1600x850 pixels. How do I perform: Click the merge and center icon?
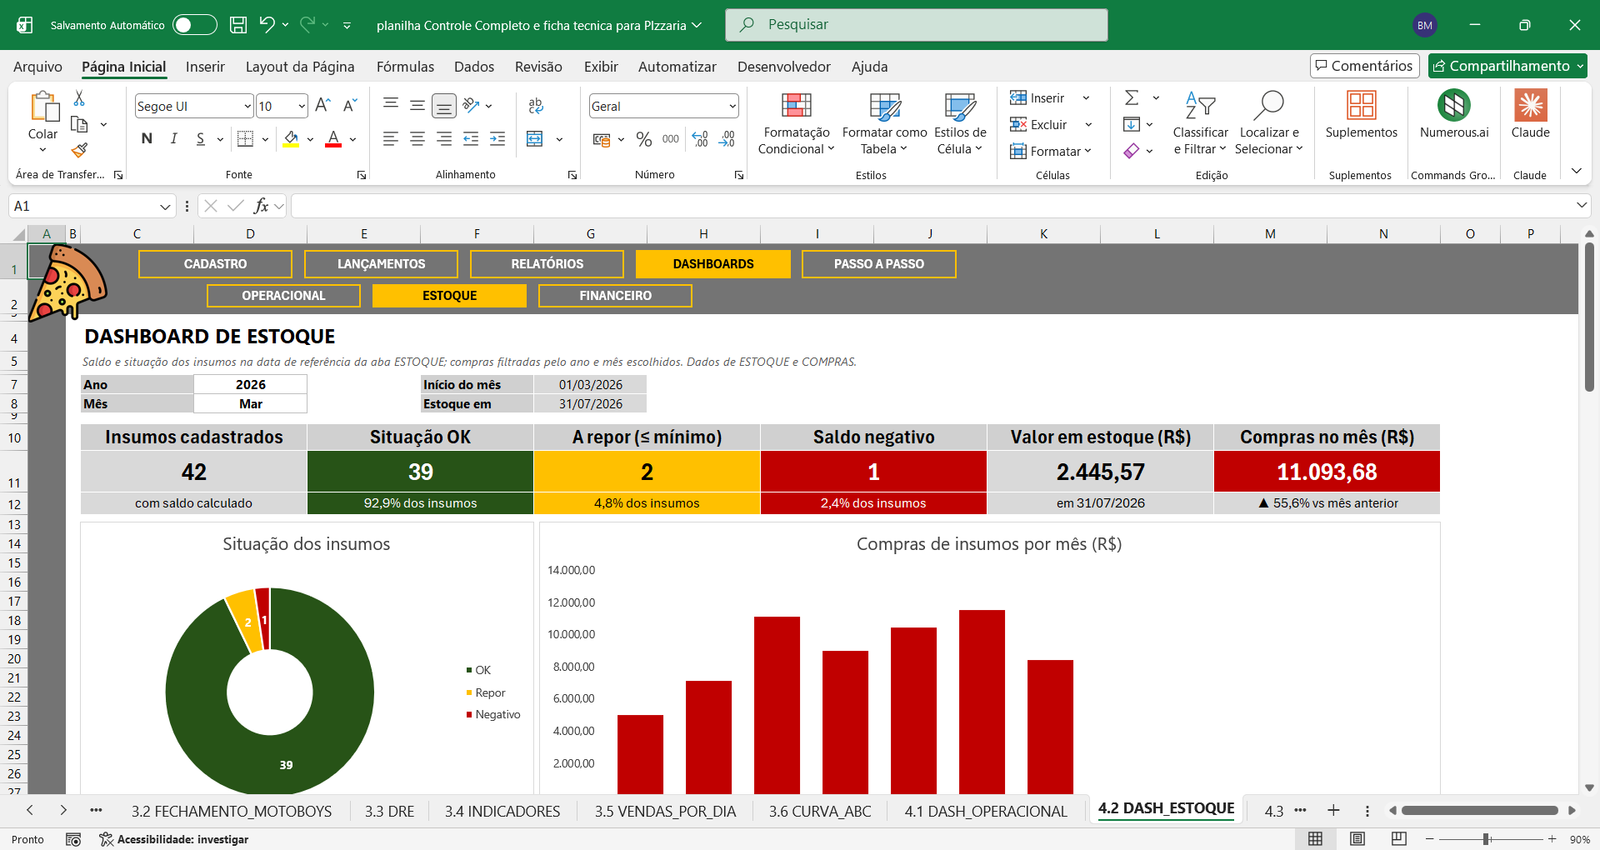point(535,138)
